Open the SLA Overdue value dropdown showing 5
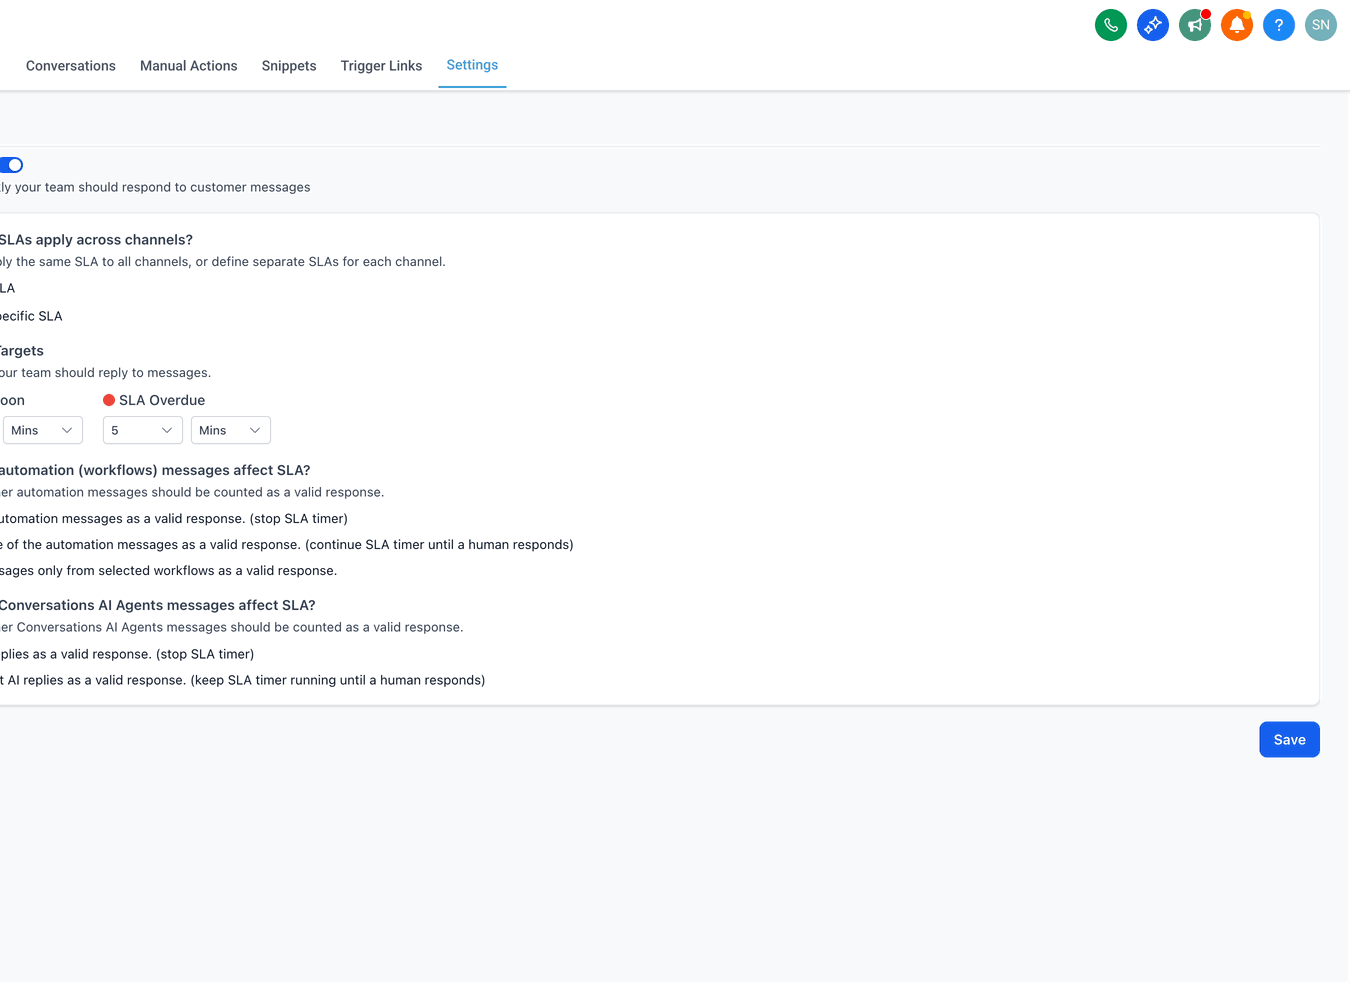This screenshot has height=984, width=1350. click(143, 430)
